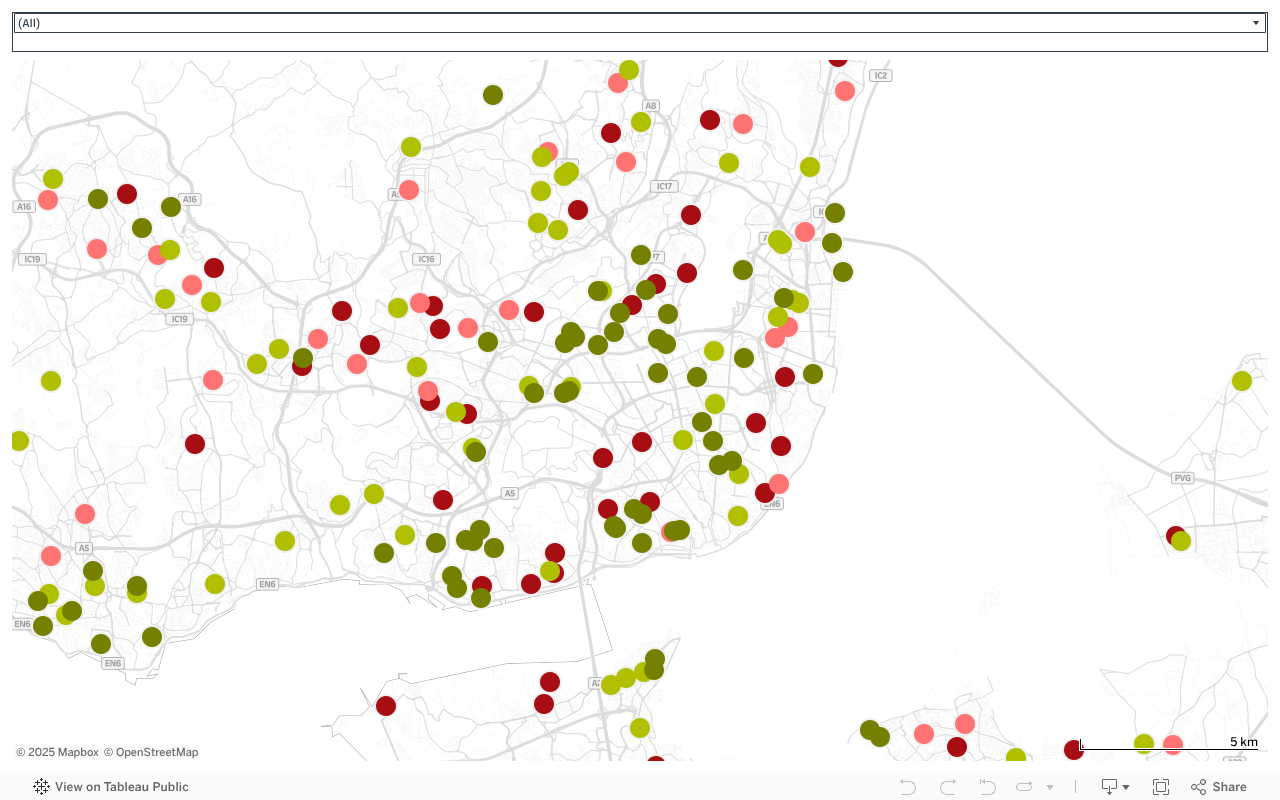The width and height of the screenshot is (1280, 800).
Task: Click the 5 km map scale bar
Action: 1168,745
